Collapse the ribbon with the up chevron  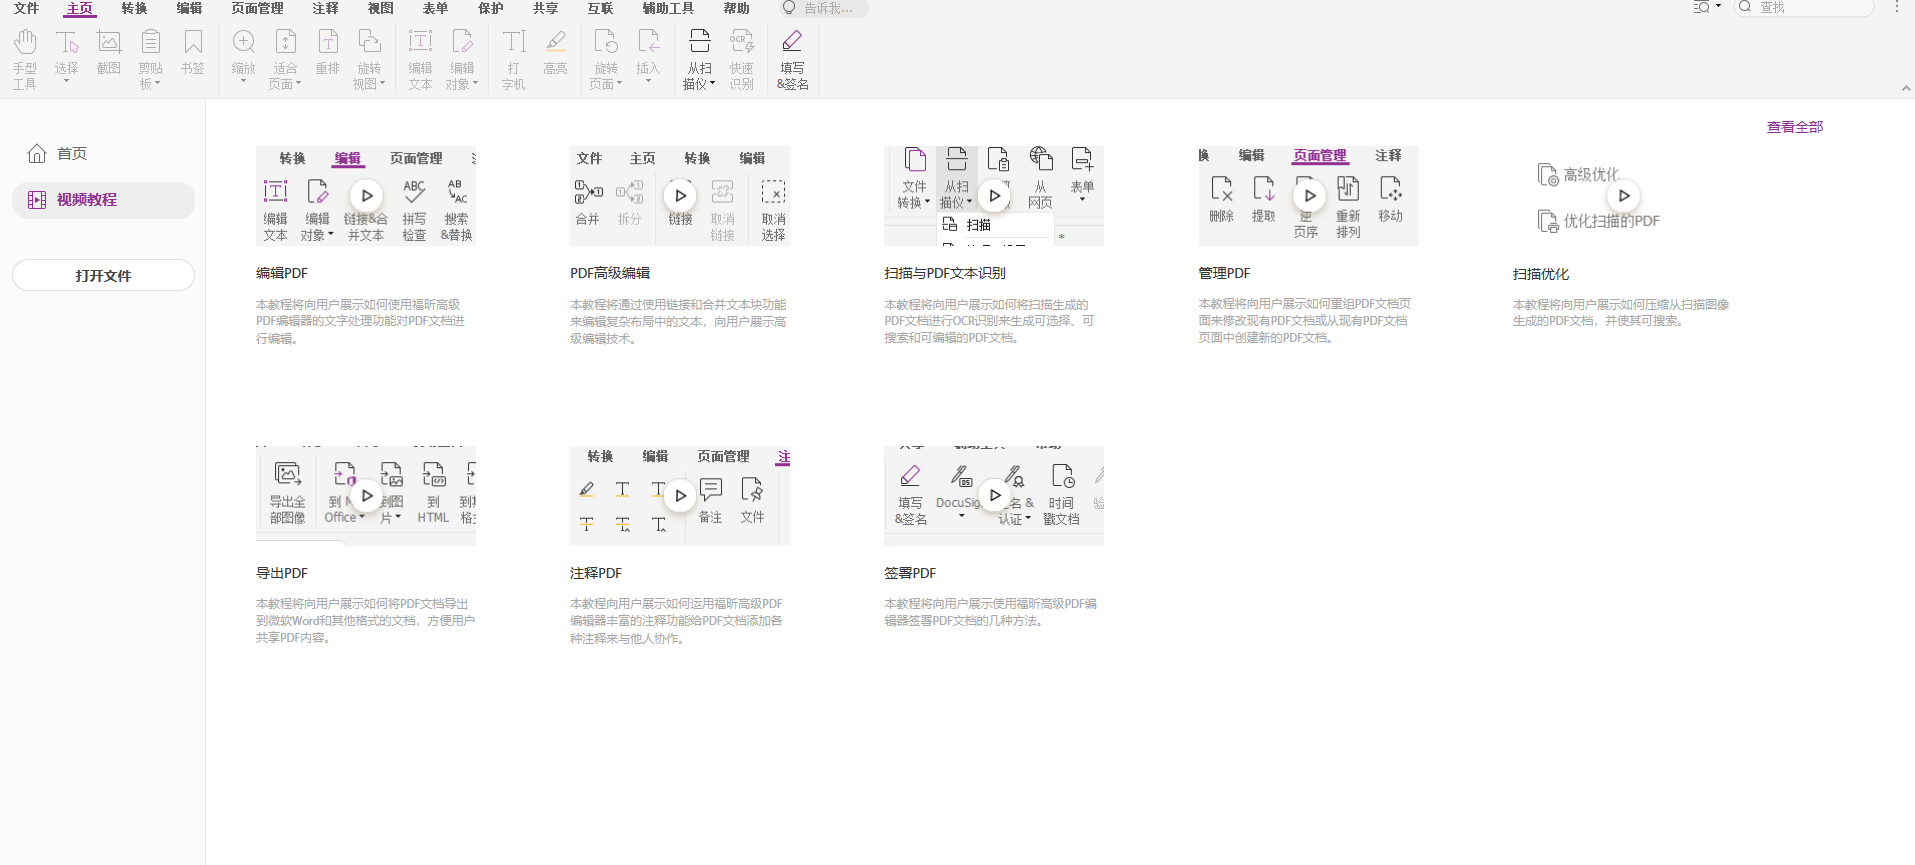pos(1906,88)
